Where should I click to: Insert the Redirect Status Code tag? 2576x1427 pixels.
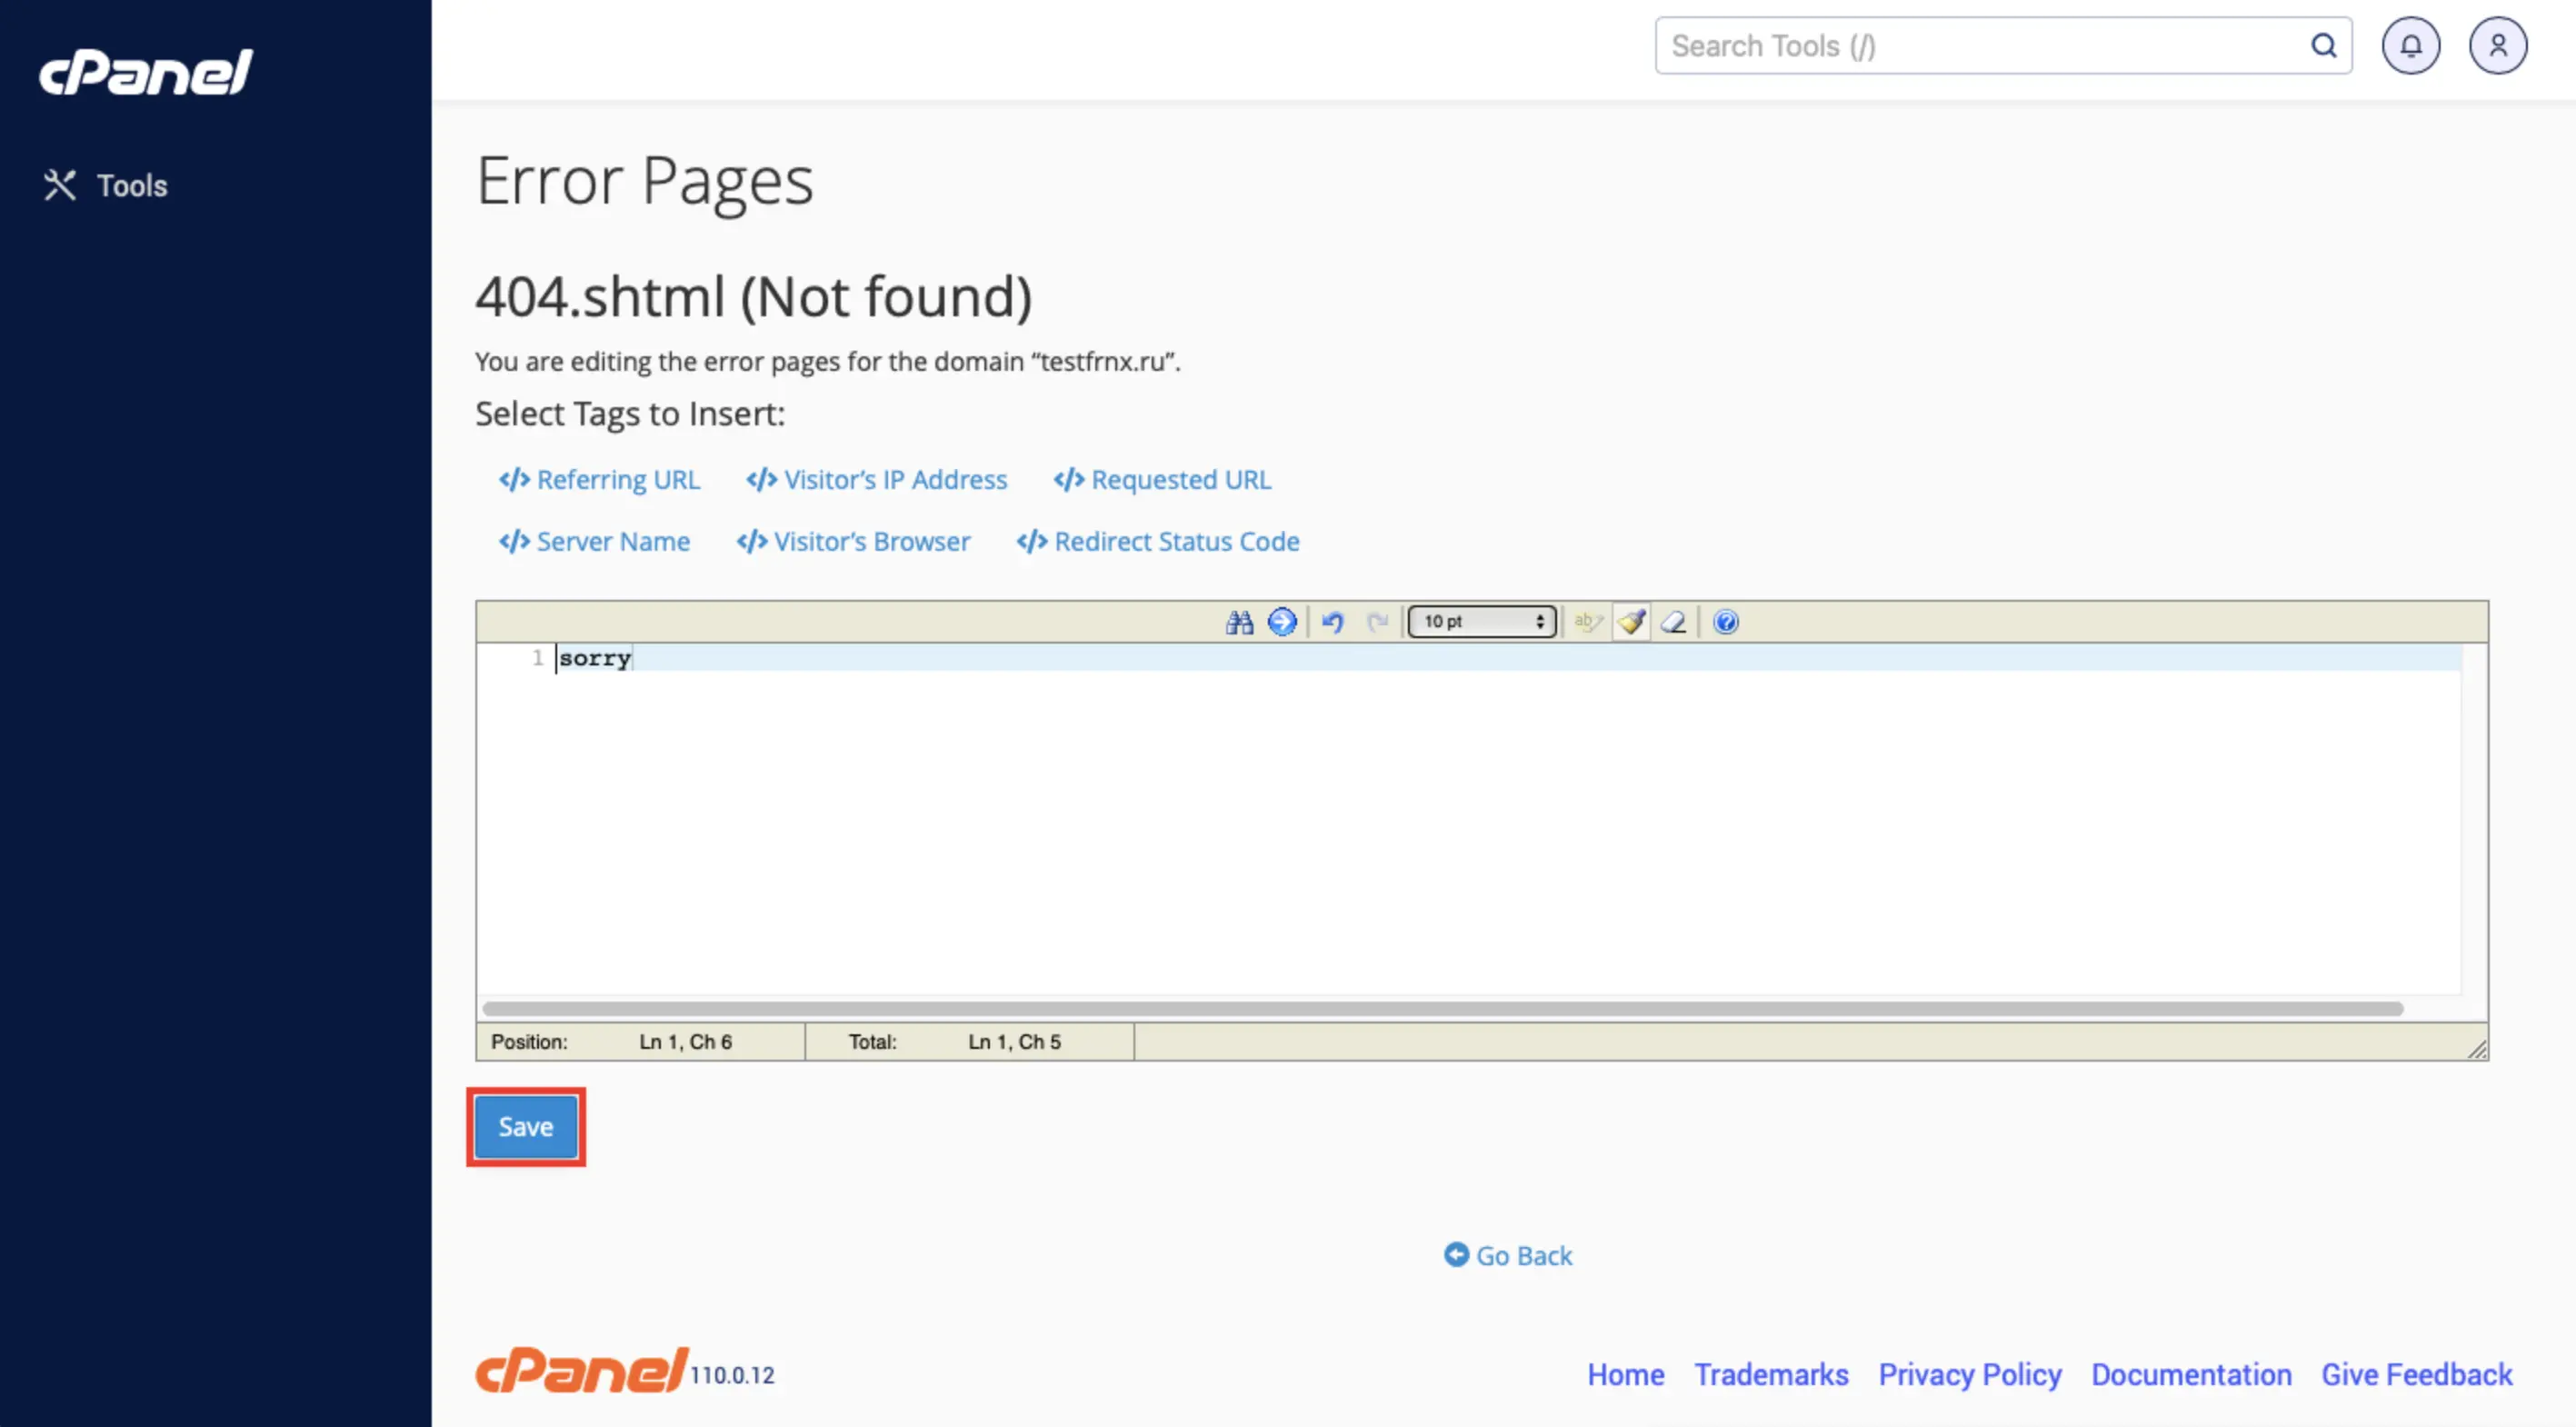(x=1158, y=542)
